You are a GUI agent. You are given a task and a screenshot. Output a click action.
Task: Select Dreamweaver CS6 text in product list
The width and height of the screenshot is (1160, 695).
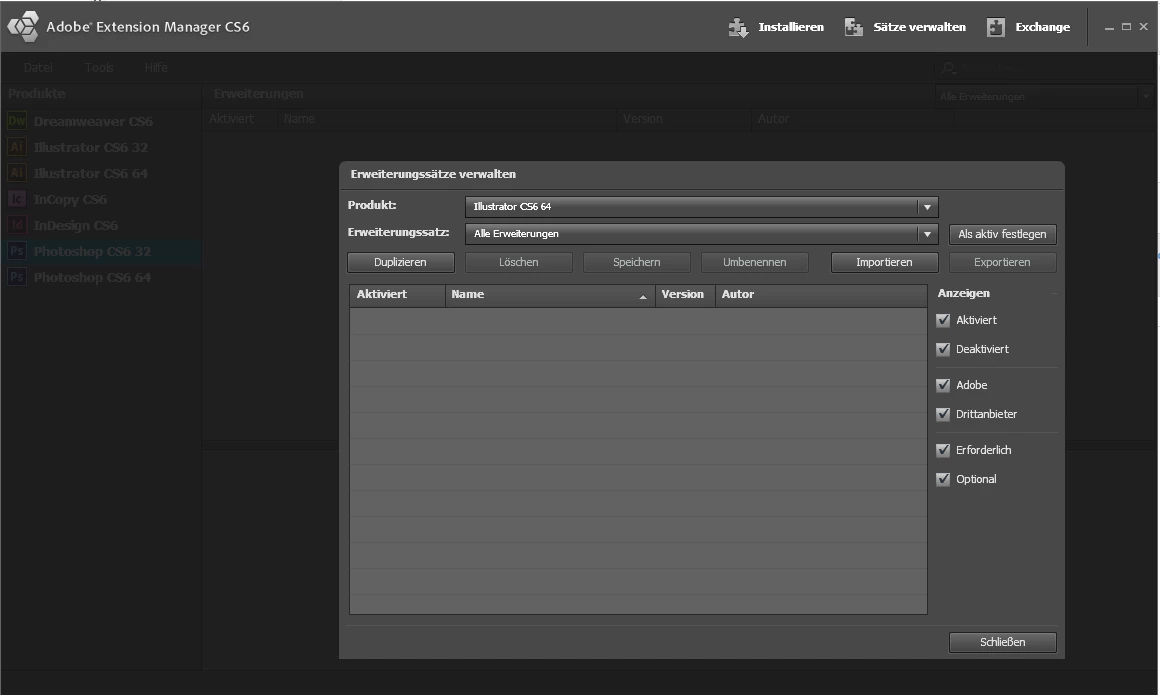click(x=93, y=121)
